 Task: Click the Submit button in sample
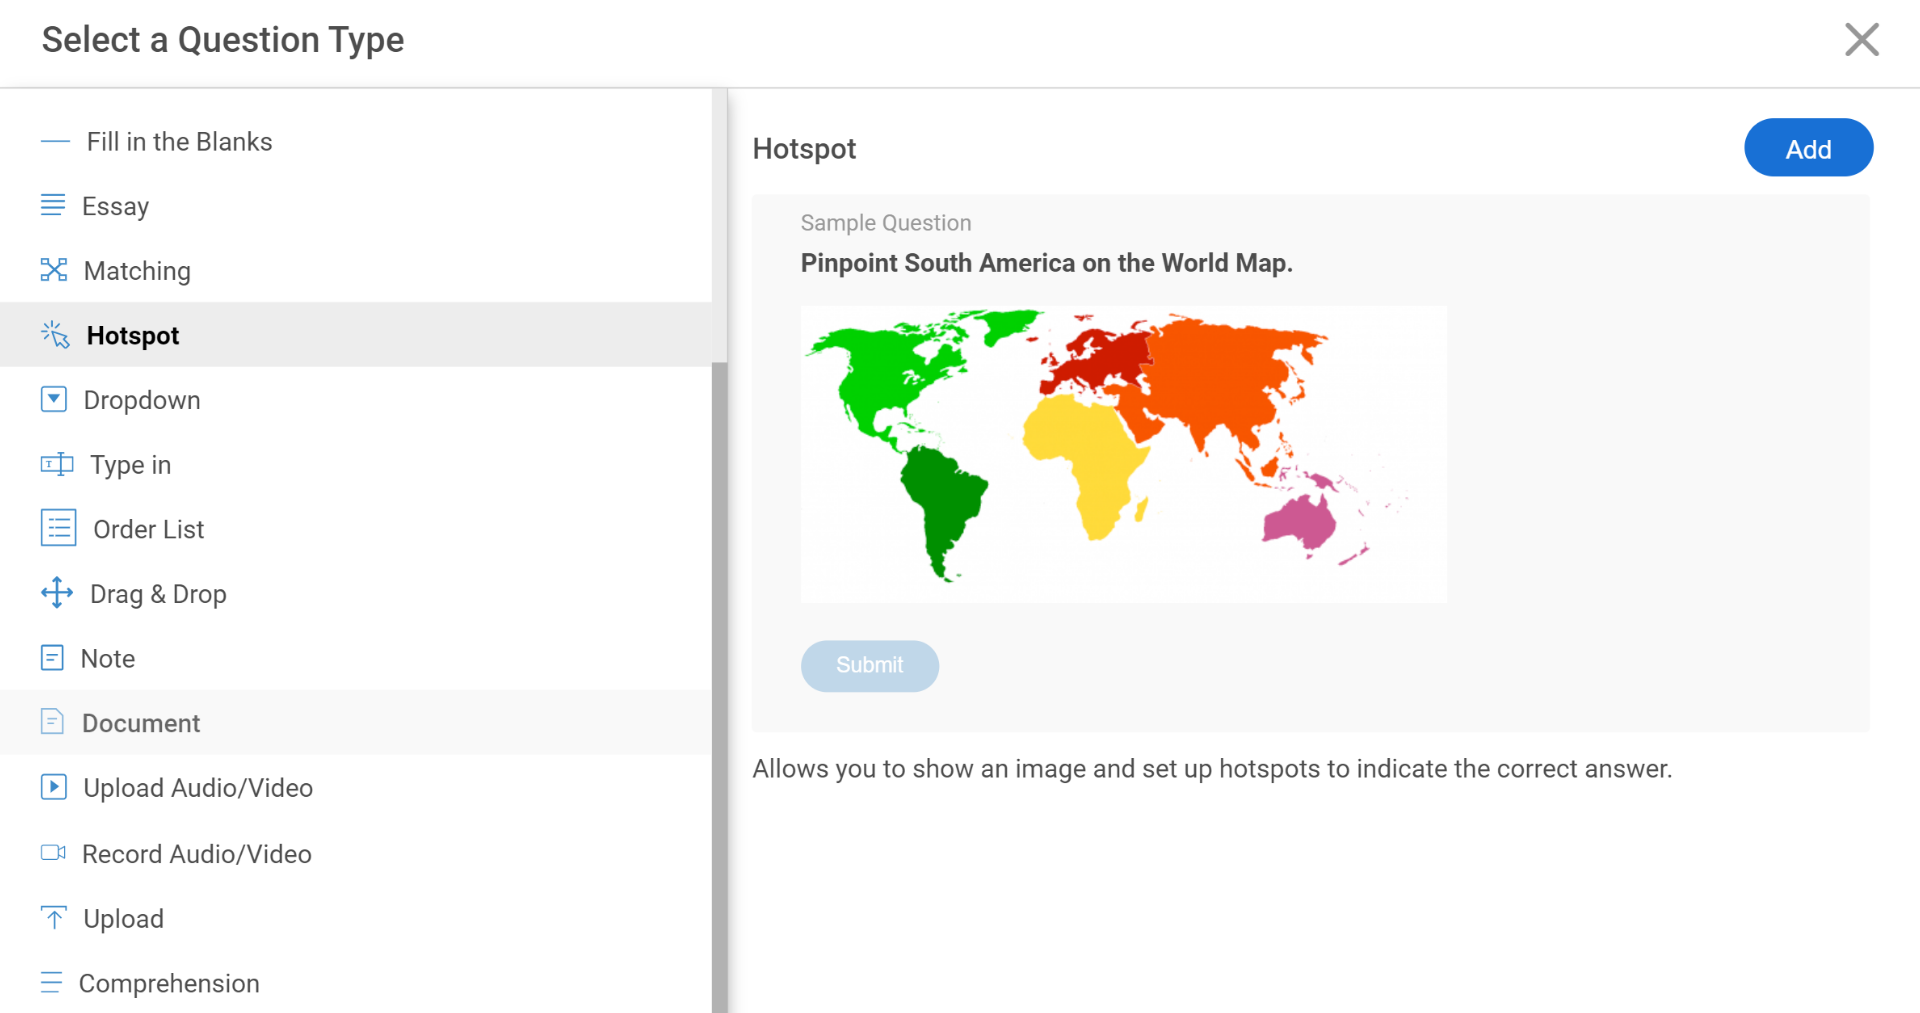(869, 665)
